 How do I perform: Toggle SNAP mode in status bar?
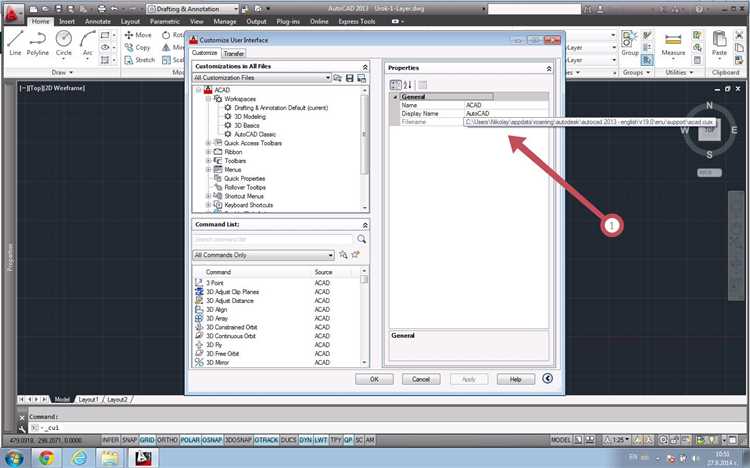[x=129, y=440]
